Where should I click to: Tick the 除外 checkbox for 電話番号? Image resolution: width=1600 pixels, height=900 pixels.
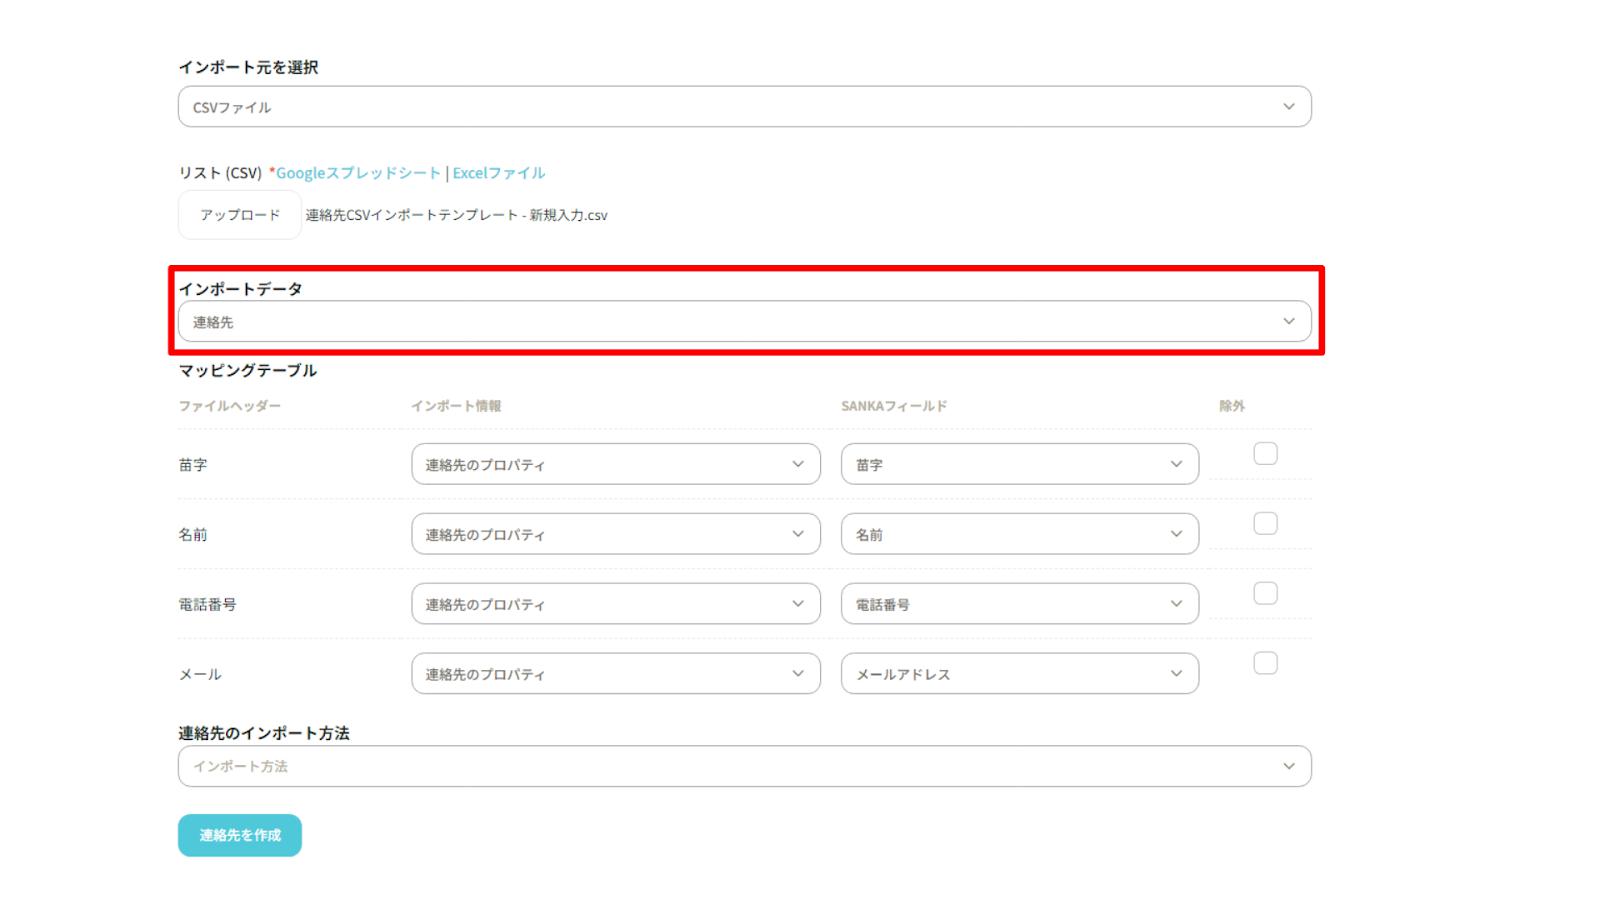coord(1265,594)
